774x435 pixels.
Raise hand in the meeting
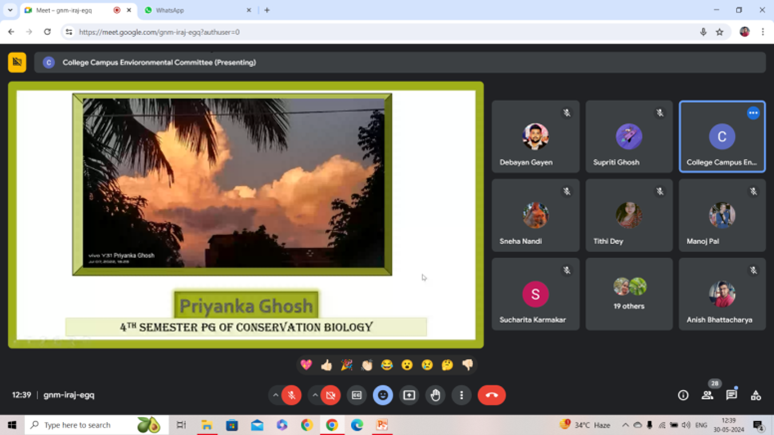(x=435, y=395)
